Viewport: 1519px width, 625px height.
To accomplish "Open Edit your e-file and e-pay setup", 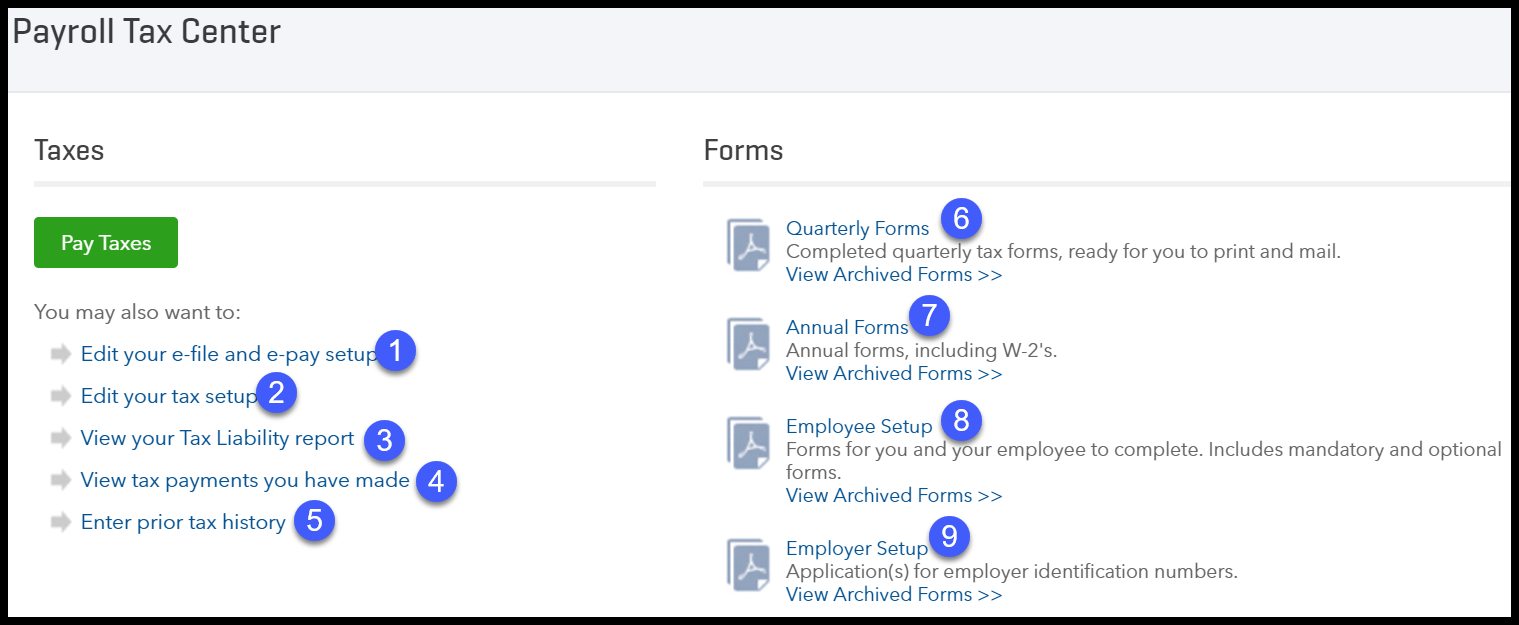I will 229,354.
